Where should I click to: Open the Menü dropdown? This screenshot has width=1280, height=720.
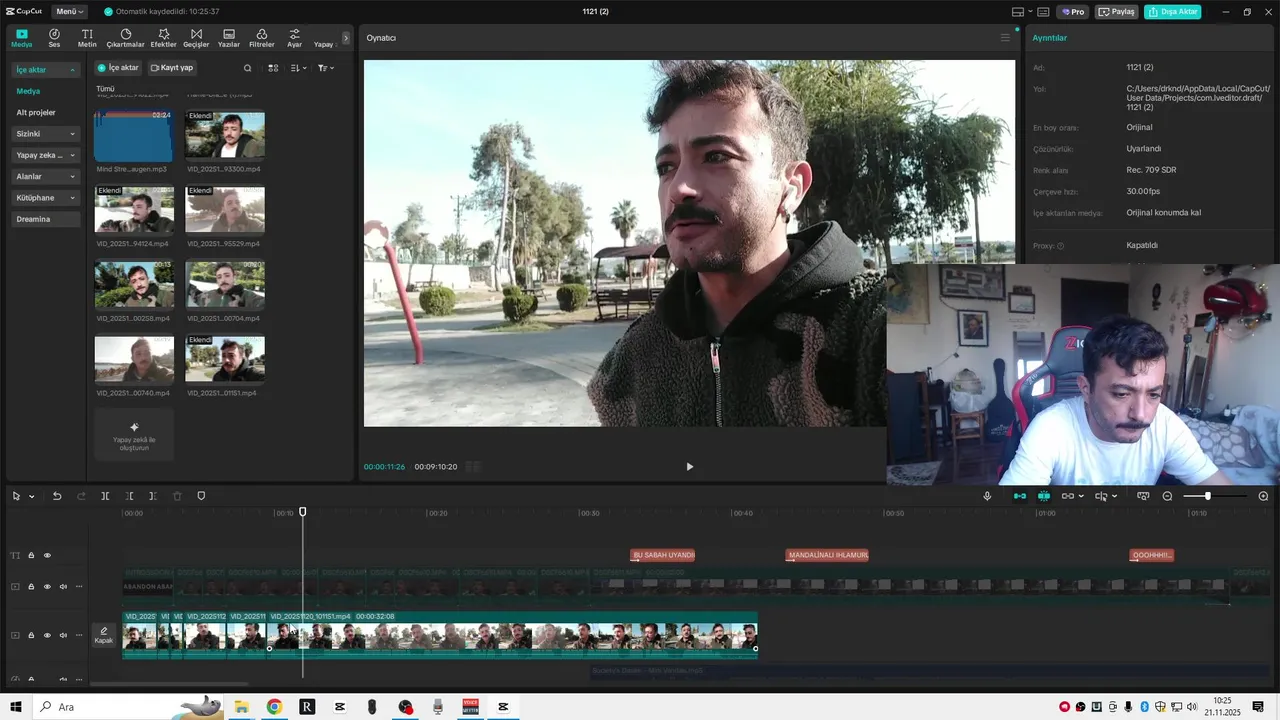point(69,11)
